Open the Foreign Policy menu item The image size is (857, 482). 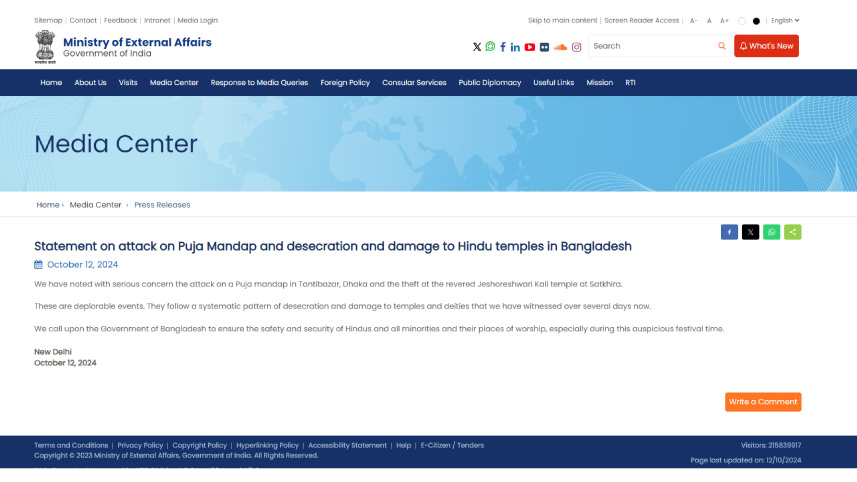[x=345, y=83]
